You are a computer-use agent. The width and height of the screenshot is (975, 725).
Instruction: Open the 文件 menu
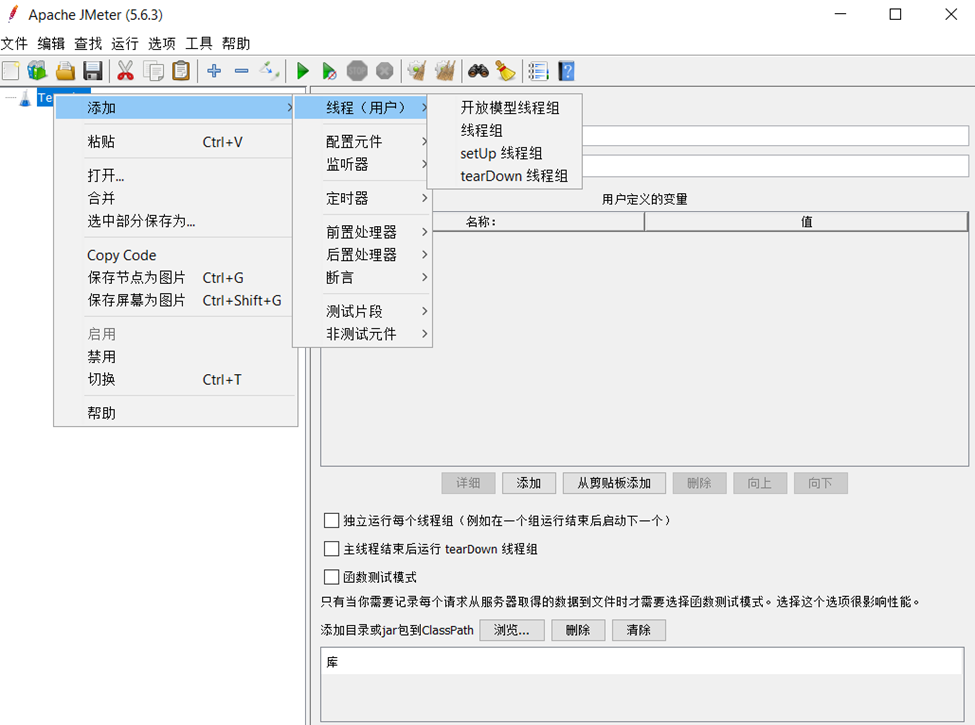[14, 44]
